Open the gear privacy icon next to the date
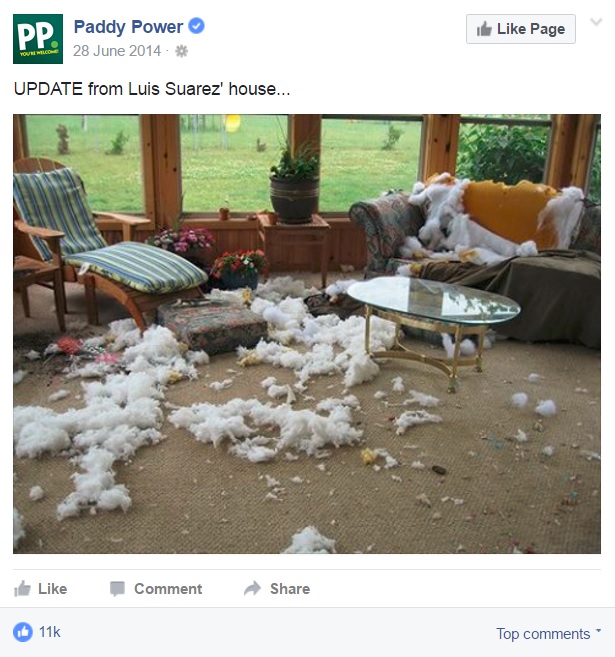The image size is (615, 657). [181, 51]
